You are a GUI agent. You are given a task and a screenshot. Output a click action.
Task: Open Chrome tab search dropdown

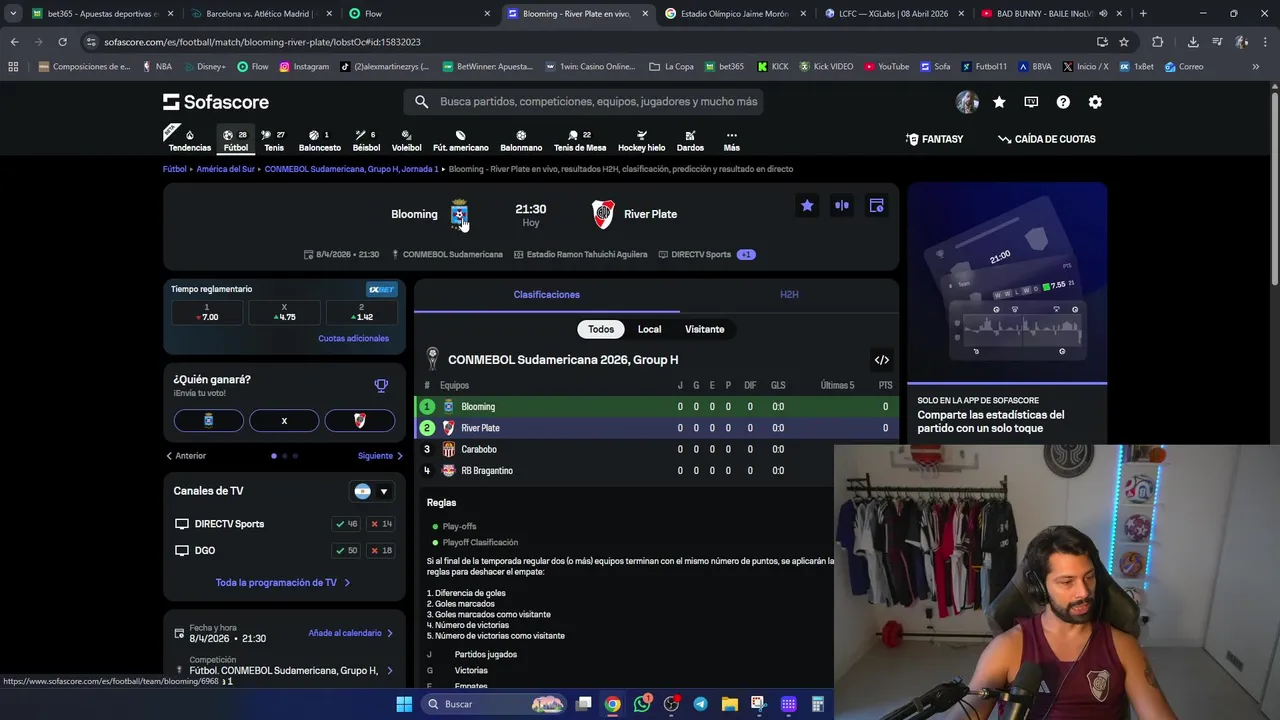[x=13, y=14]
